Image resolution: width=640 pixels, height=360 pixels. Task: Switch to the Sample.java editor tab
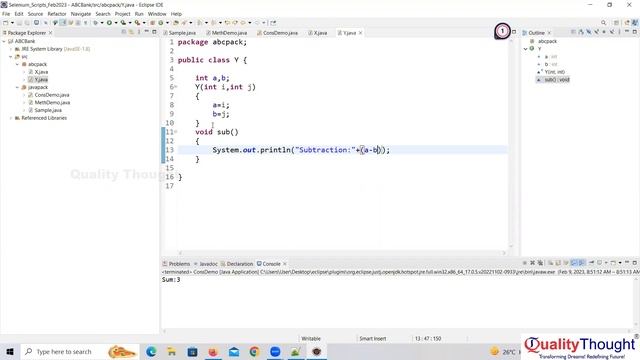coord(180,33)
